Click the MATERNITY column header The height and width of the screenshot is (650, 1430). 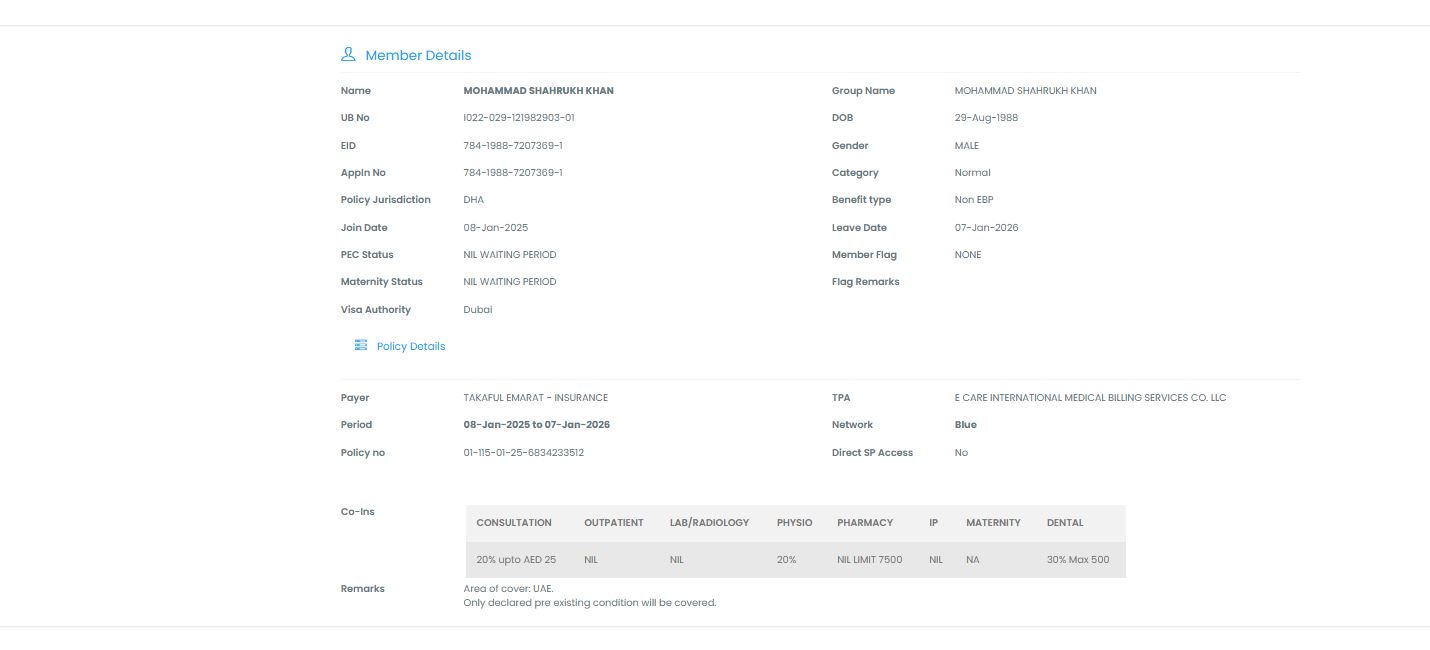(x=993, y=523)
